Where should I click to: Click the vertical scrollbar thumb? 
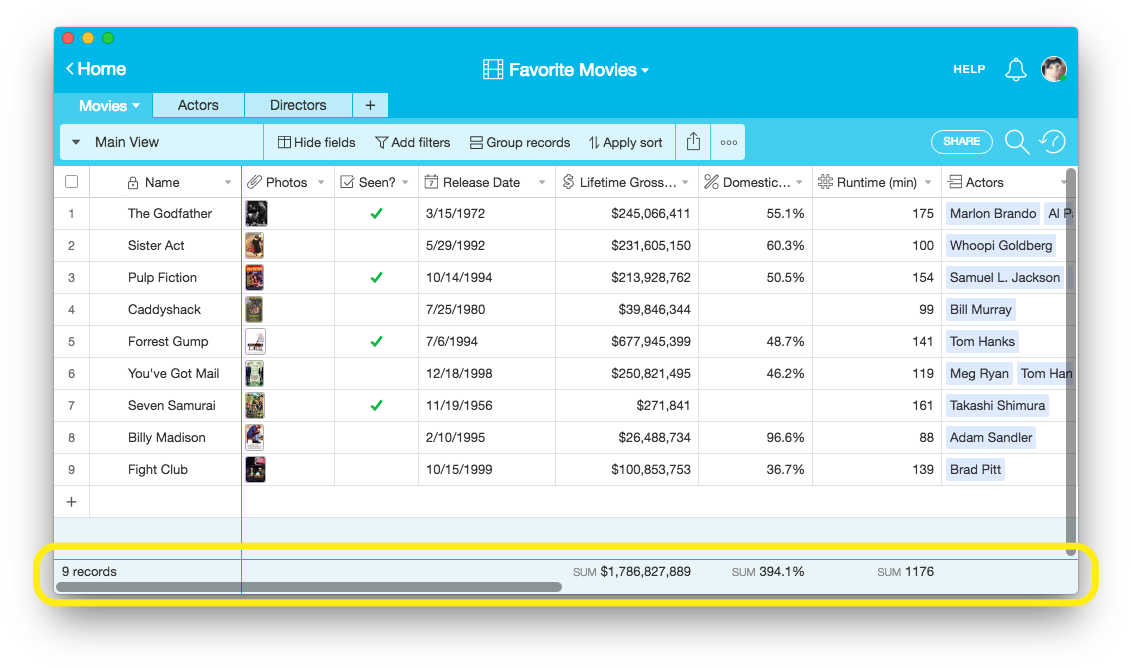[1070, 361]
